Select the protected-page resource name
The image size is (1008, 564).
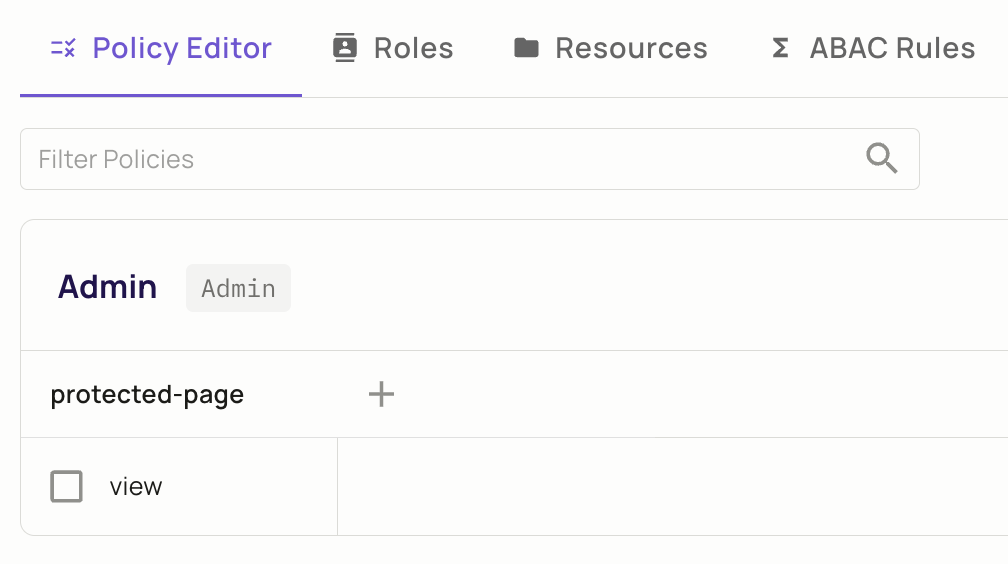(x=147, y=394)
